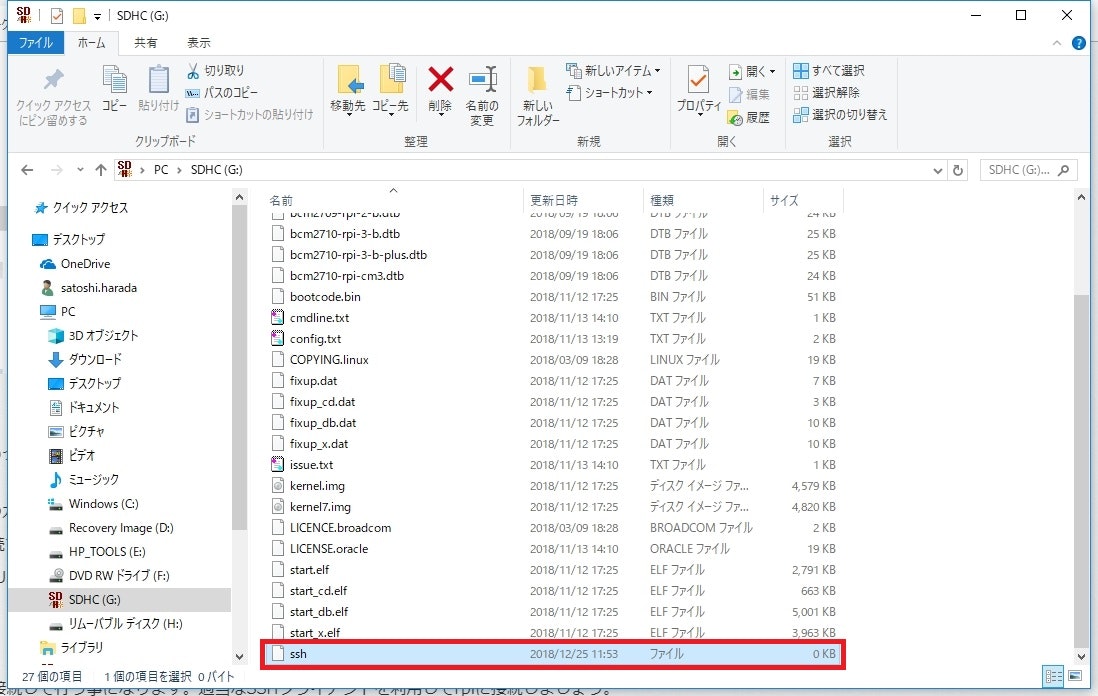
Task: Switch to large icons view in status bar
Action: click(x=1075, y=676)
